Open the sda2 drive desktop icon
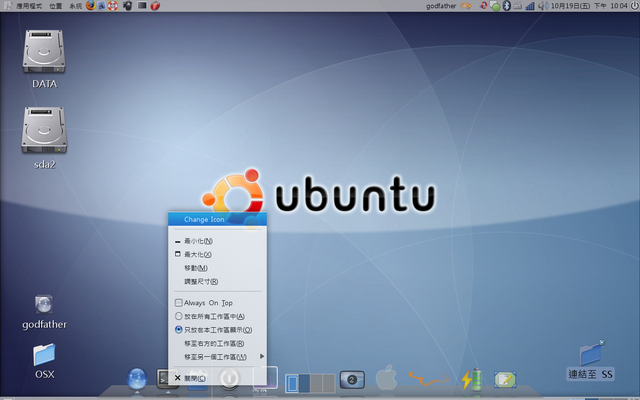Image resolution: width=640 pixels, height=400 pixels. pos(44,130)
